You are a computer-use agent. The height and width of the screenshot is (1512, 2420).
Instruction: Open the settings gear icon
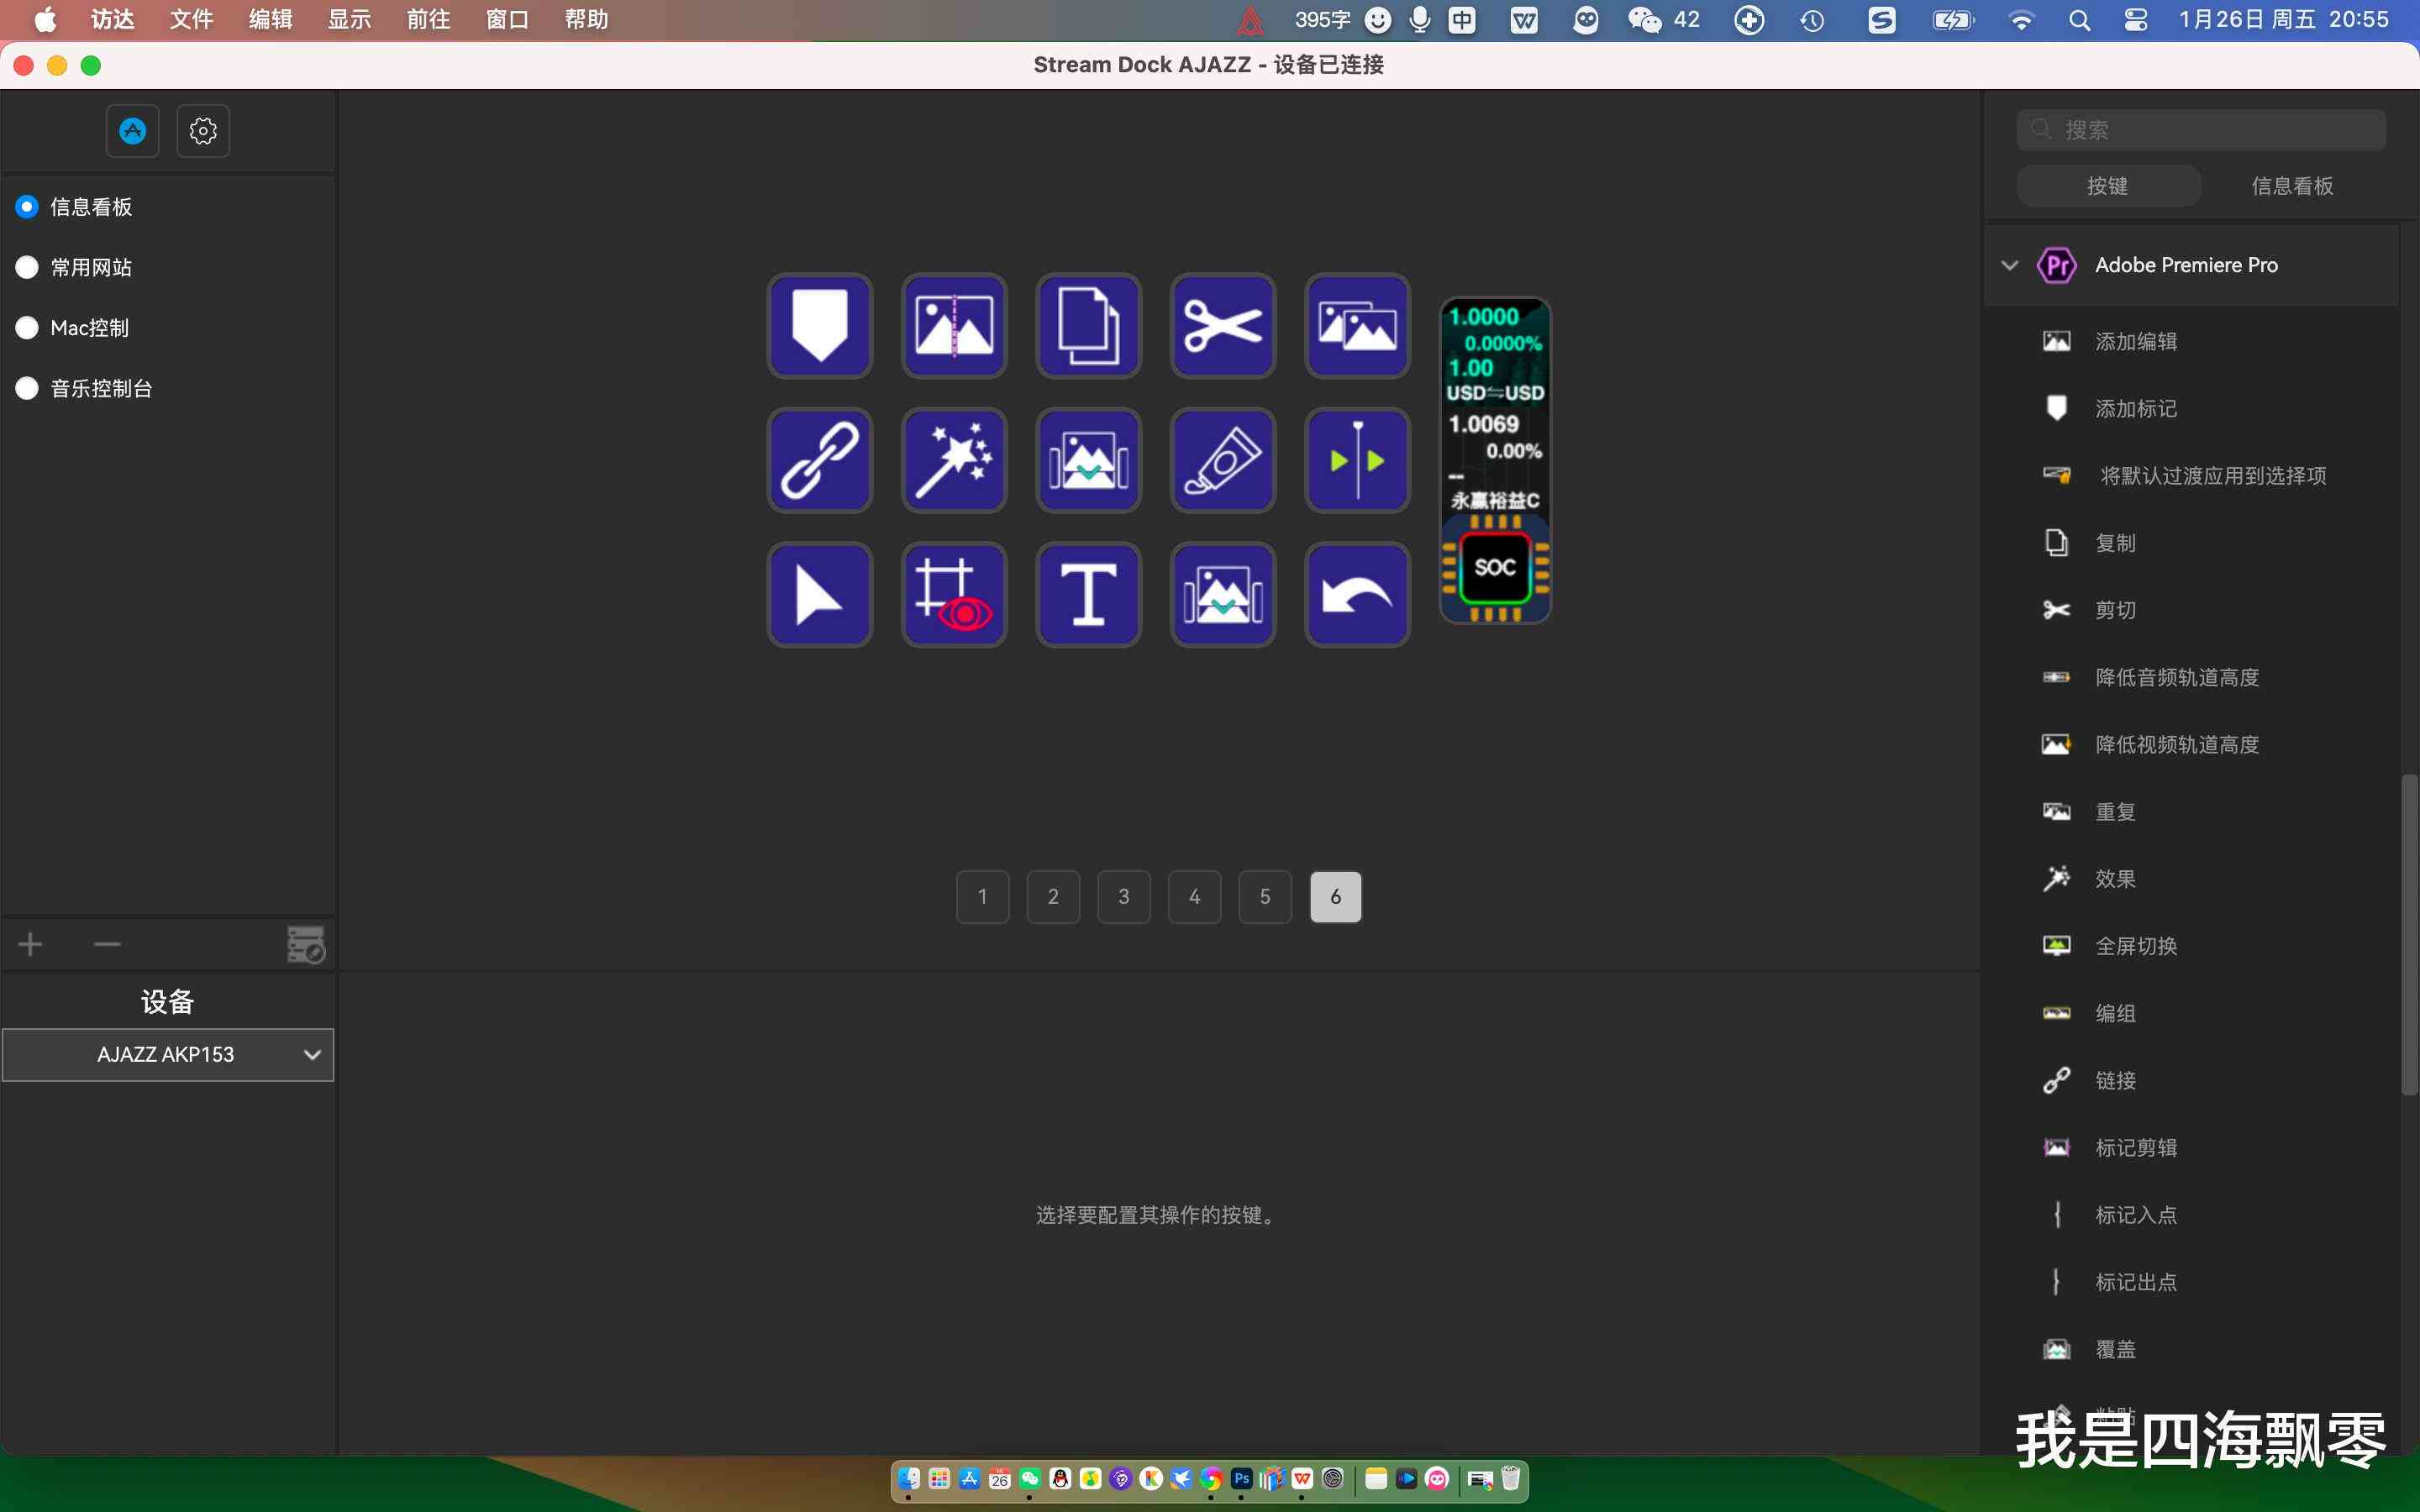click(203, 131)
